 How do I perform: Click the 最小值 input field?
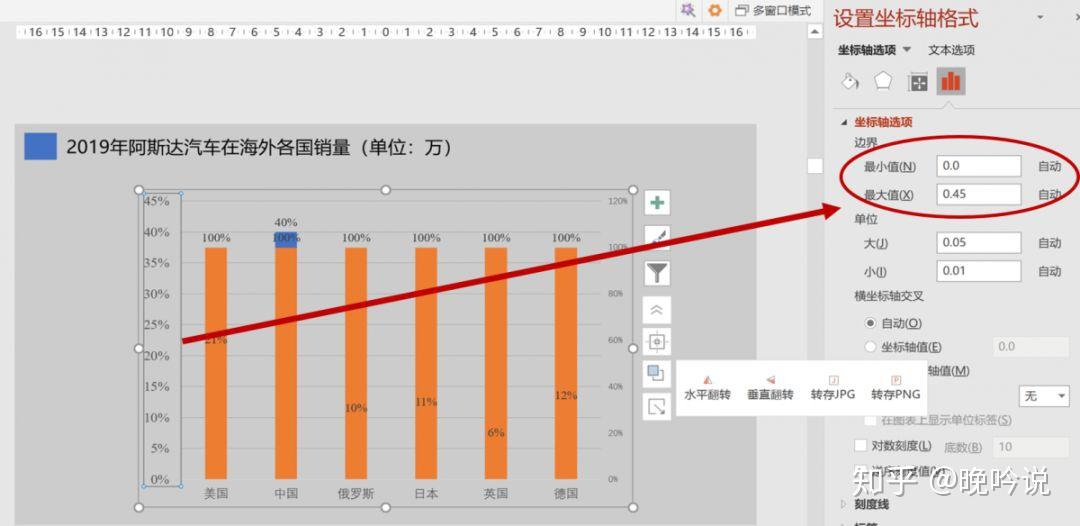pos(979,166)
